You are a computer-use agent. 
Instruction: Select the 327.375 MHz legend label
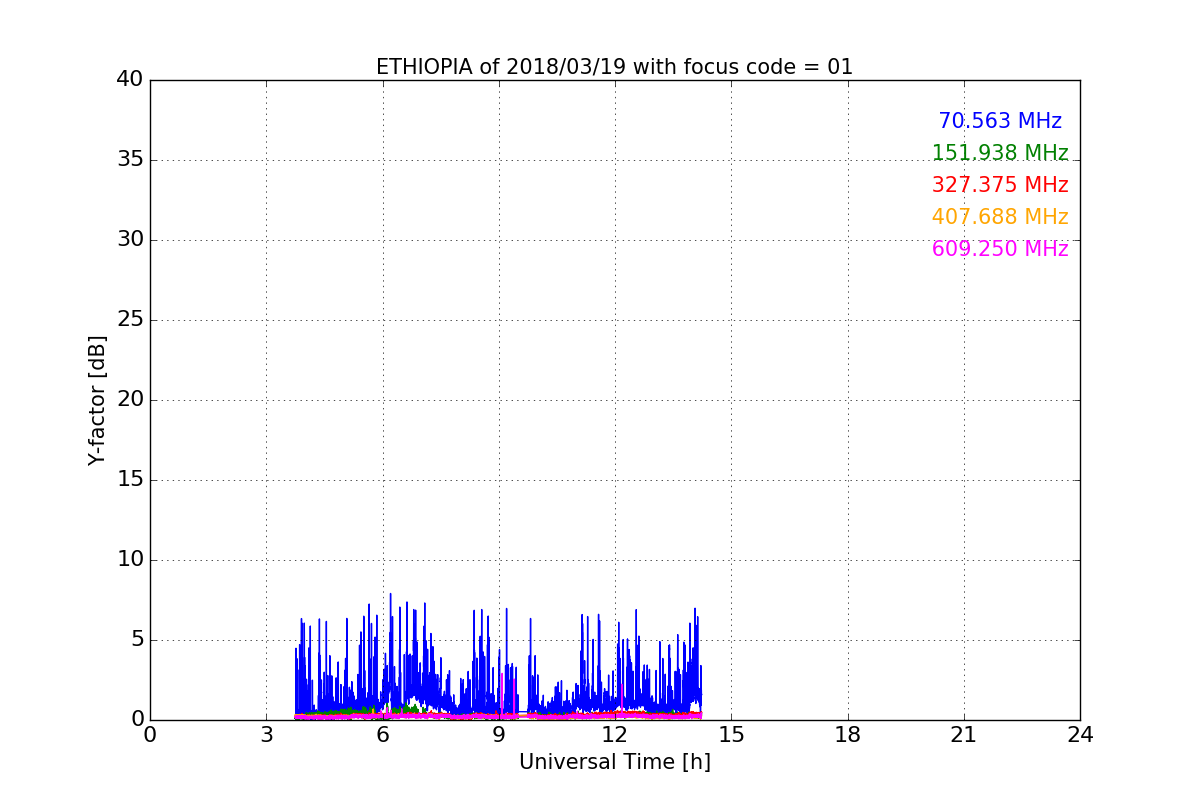pos(1000,185)
